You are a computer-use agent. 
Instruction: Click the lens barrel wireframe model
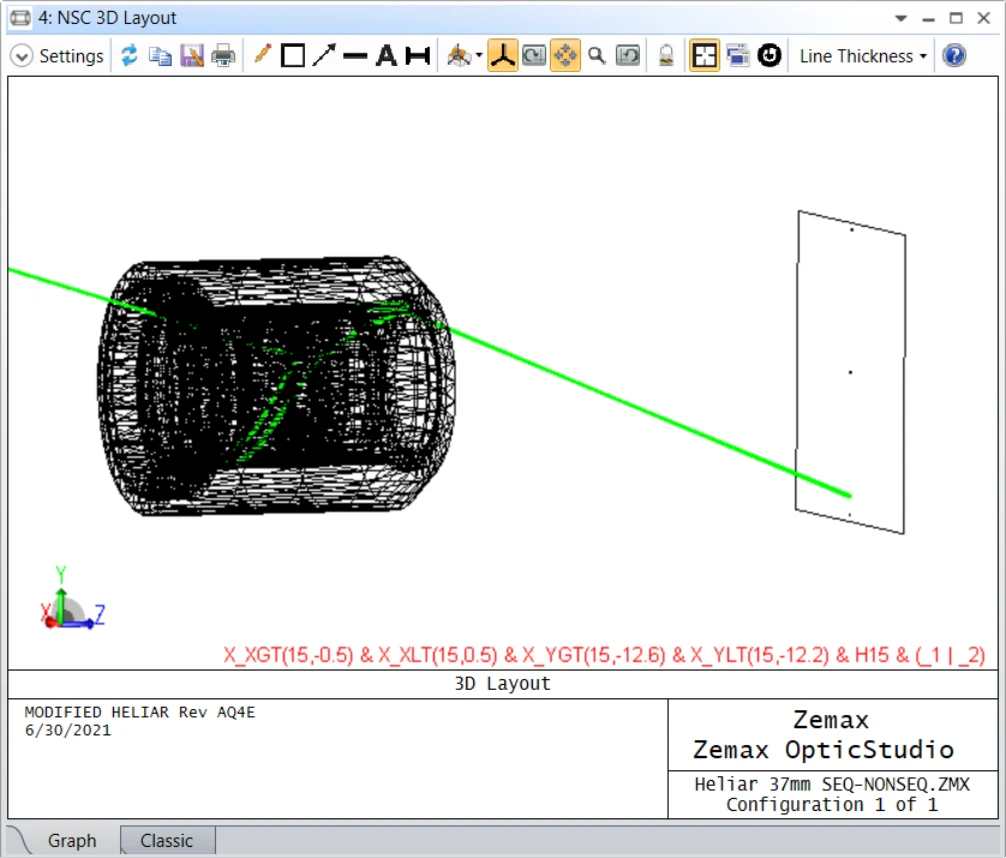[x=276, y=385]
